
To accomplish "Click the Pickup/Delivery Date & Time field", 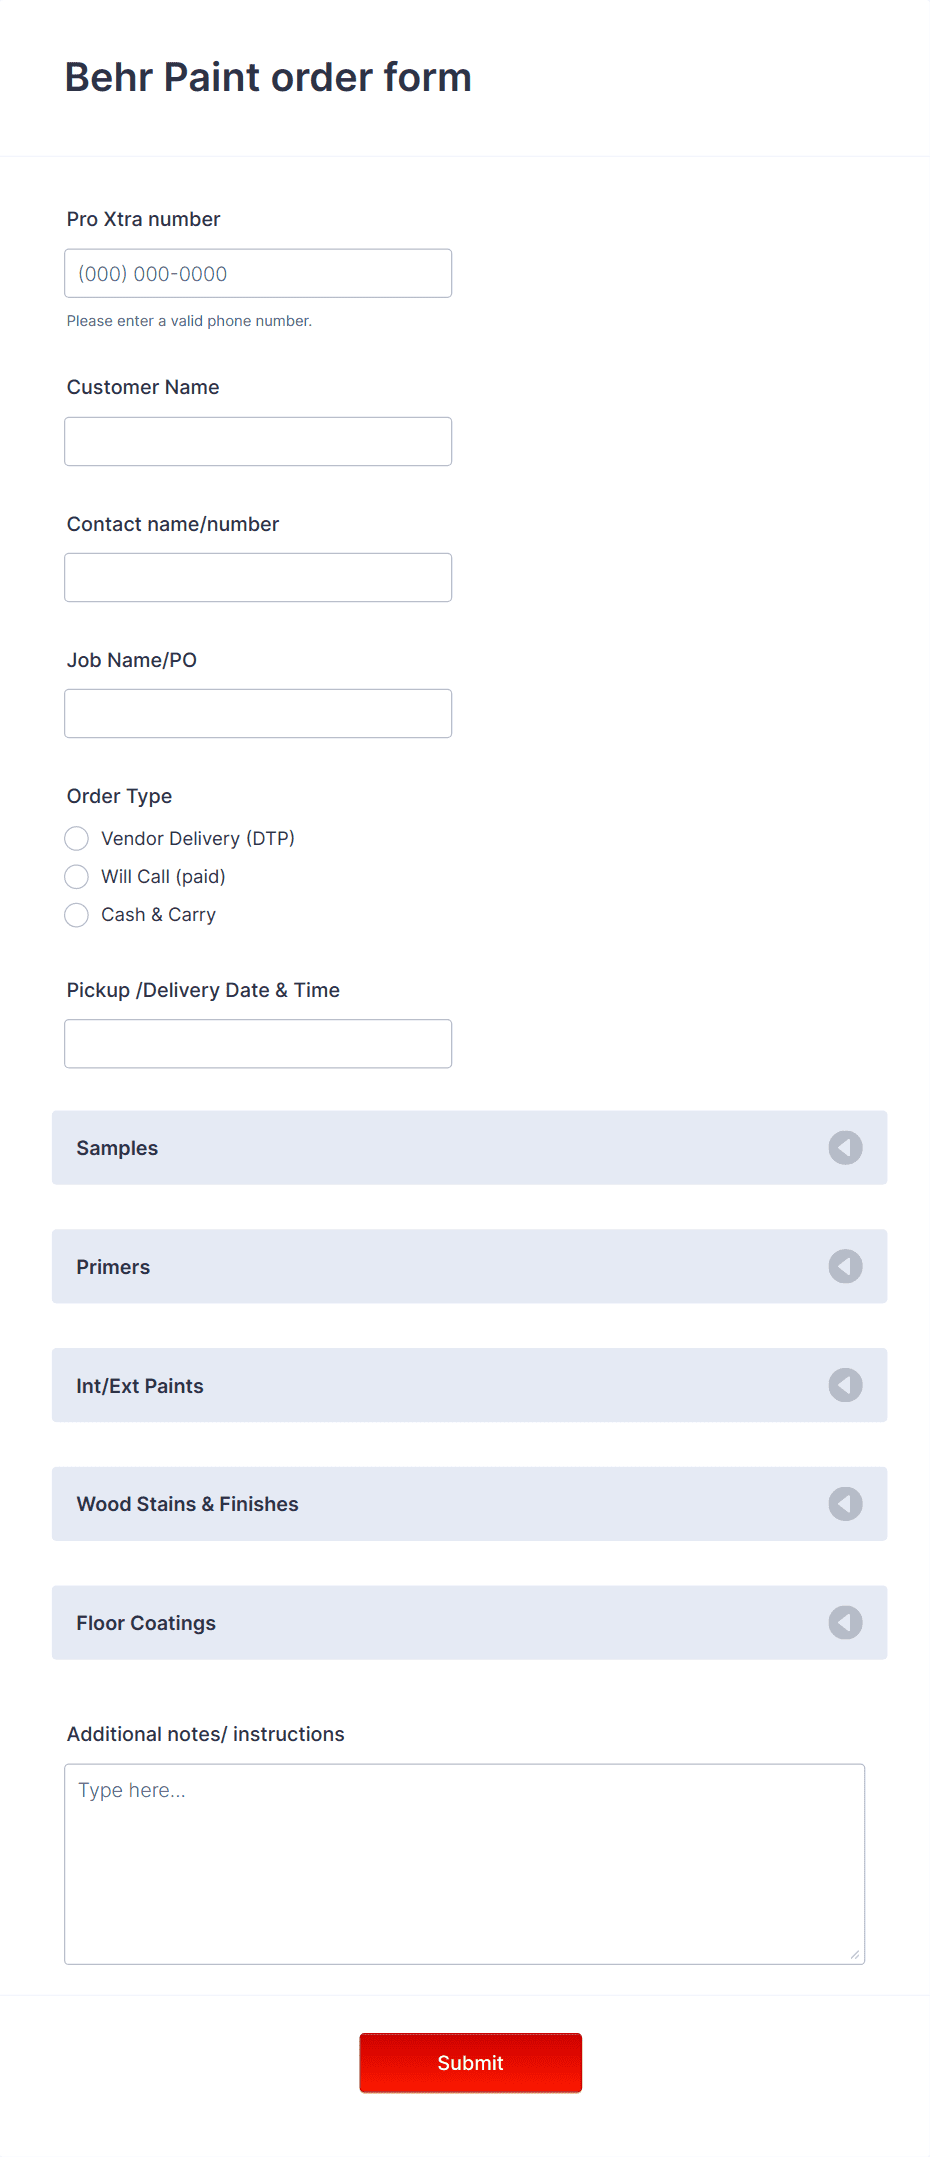I will pos(257,1043).
